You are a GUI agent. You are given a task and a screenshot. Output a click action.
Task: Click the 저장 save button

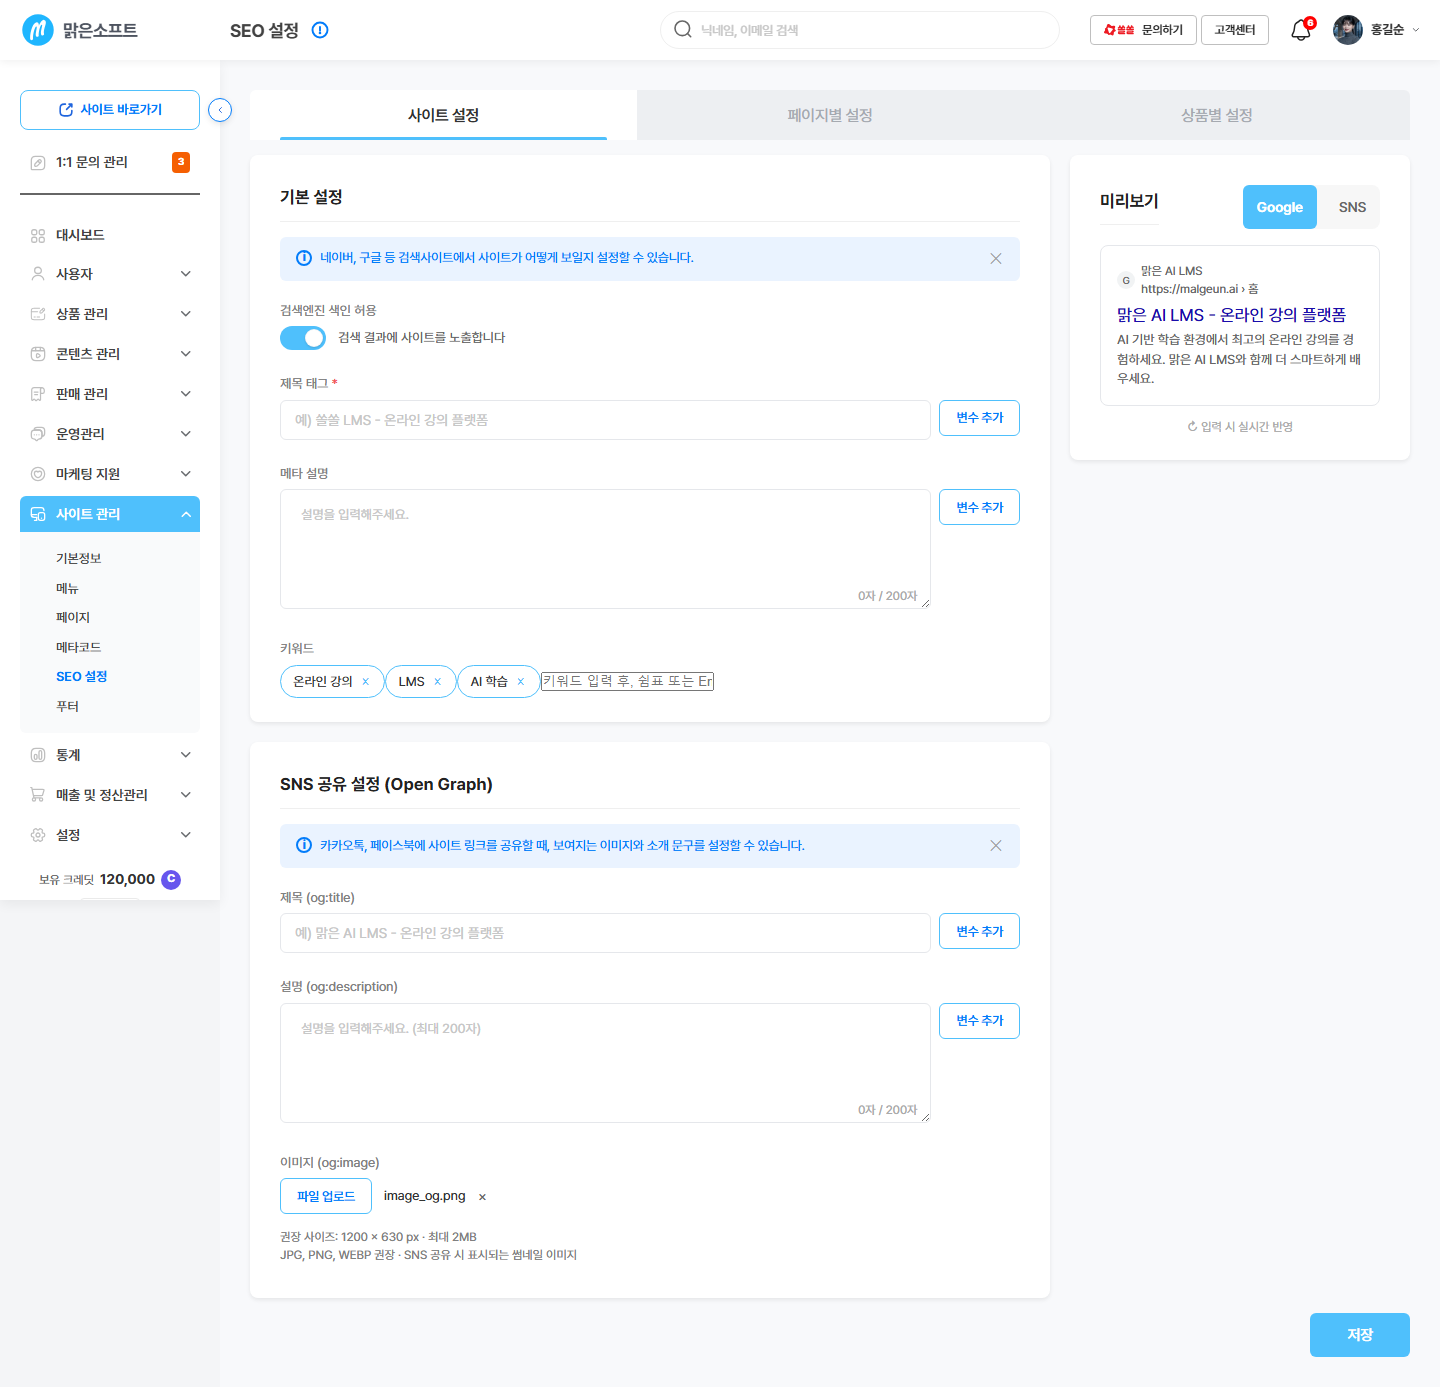click(1359, 1335)
